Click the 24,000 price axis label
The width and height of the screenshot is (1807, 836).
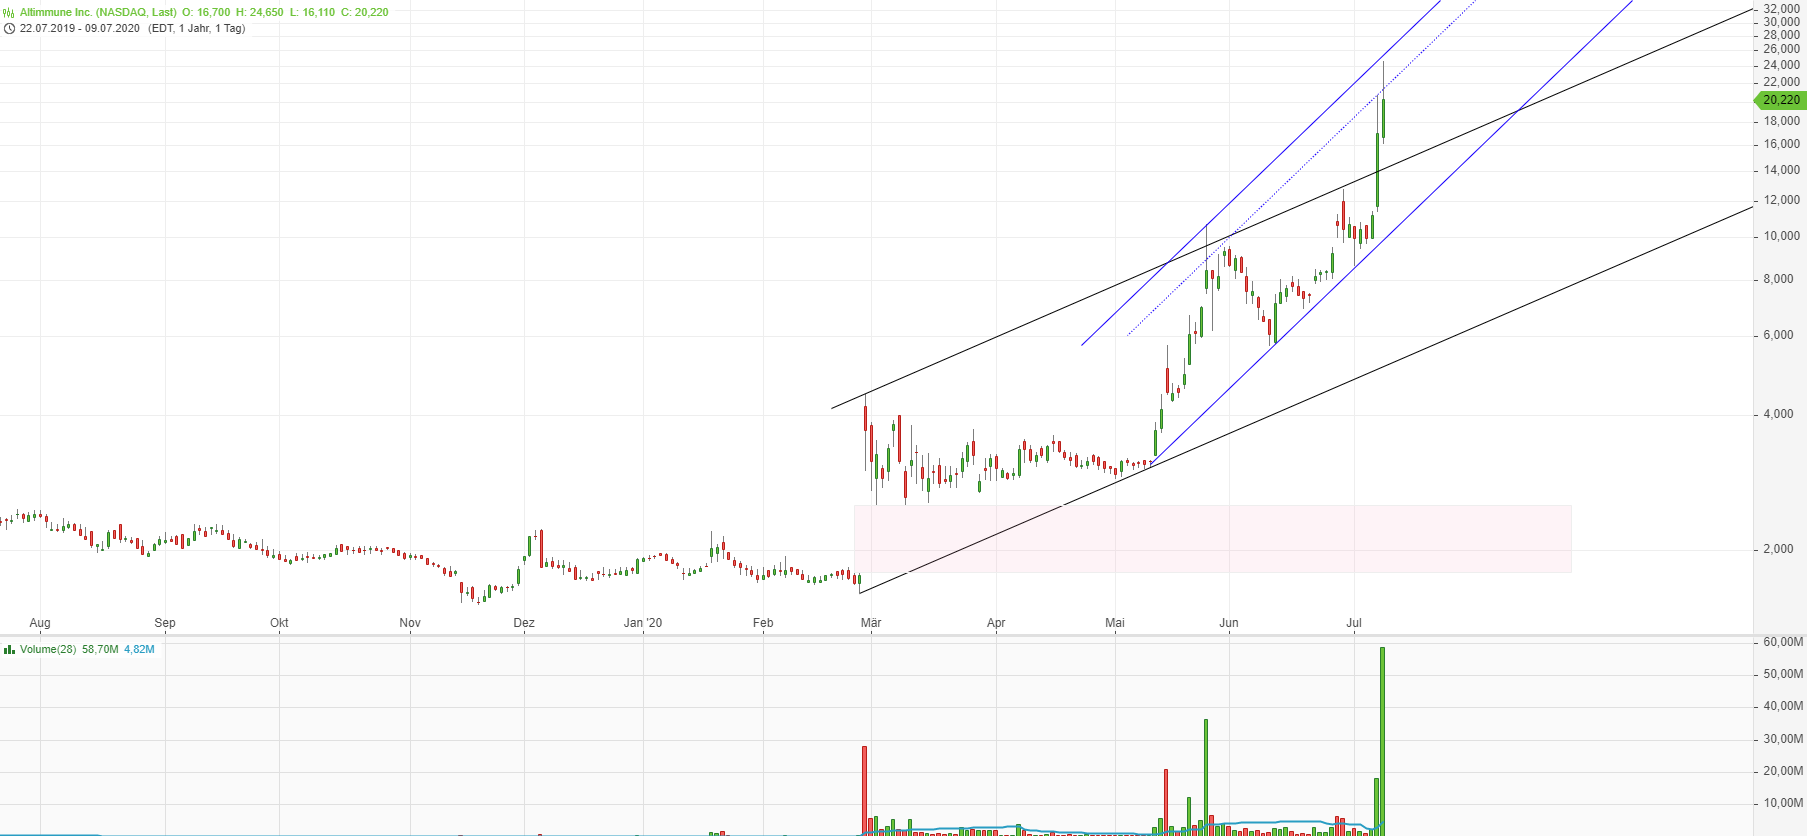[1781, 65]
